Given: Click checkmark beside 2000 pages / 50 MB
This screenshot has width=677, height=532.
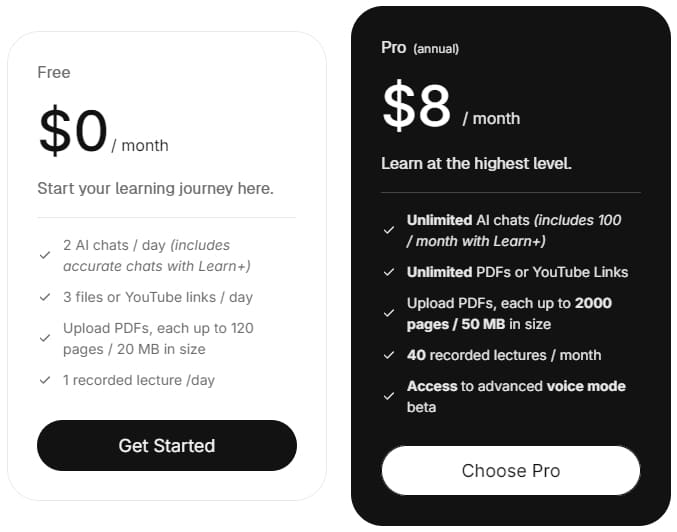Looking at the screenshot, I should point(389,313).
